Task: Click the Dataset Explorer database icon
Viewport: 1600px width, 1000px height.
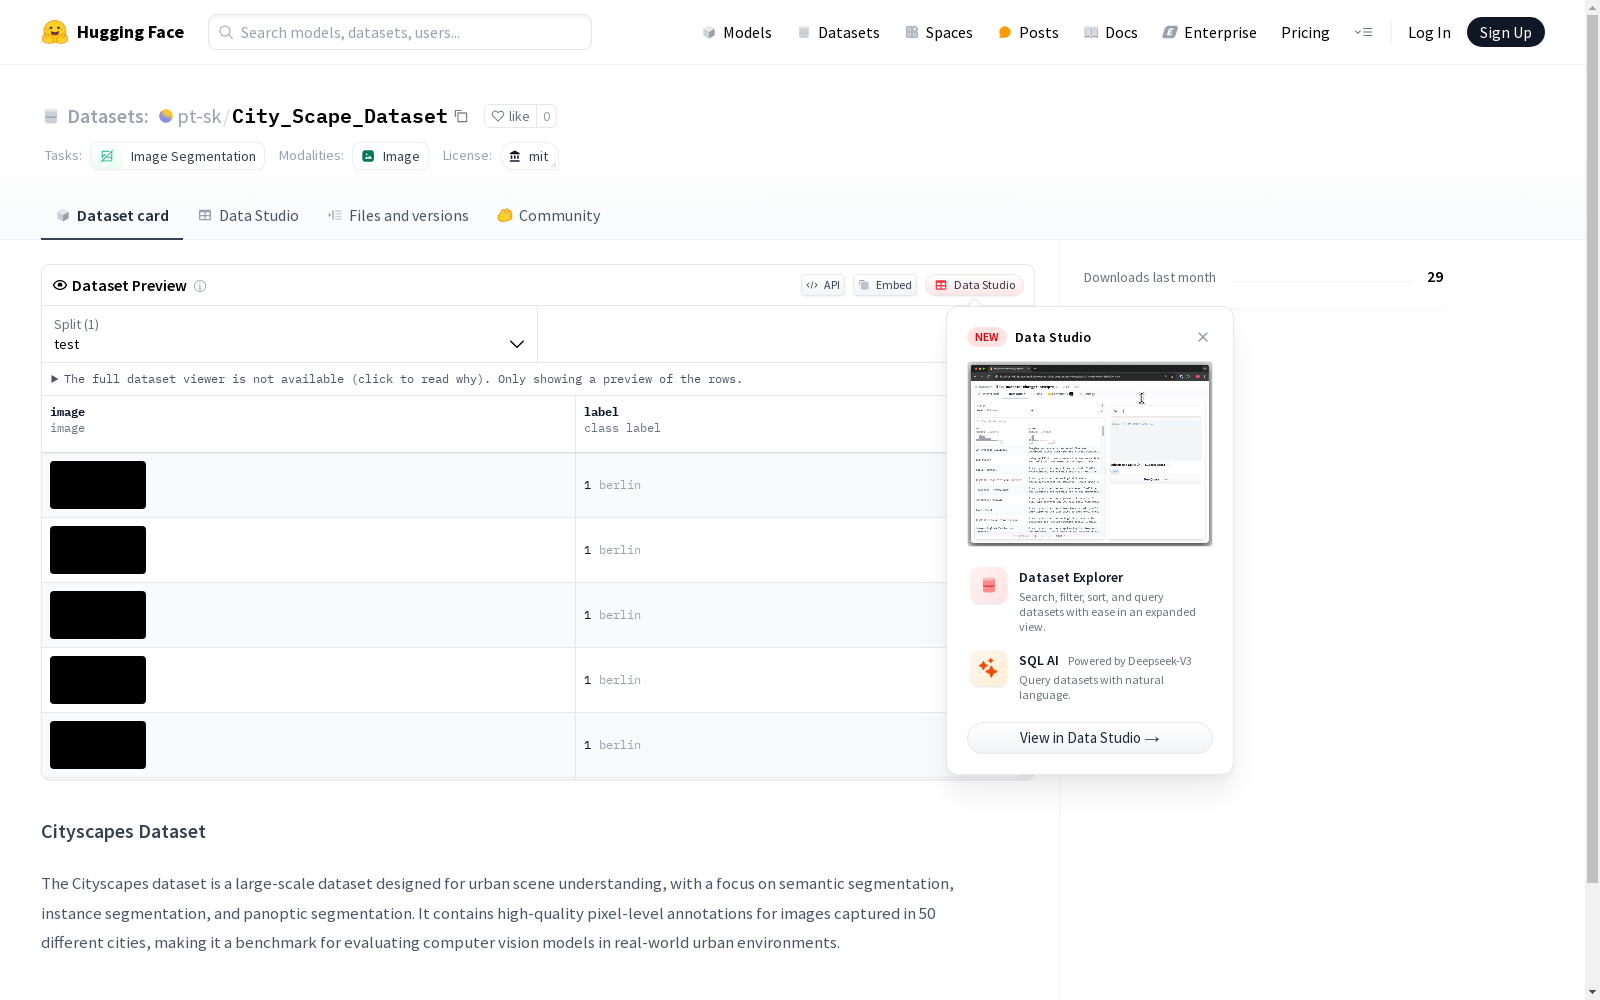Action: pos(989,586)
